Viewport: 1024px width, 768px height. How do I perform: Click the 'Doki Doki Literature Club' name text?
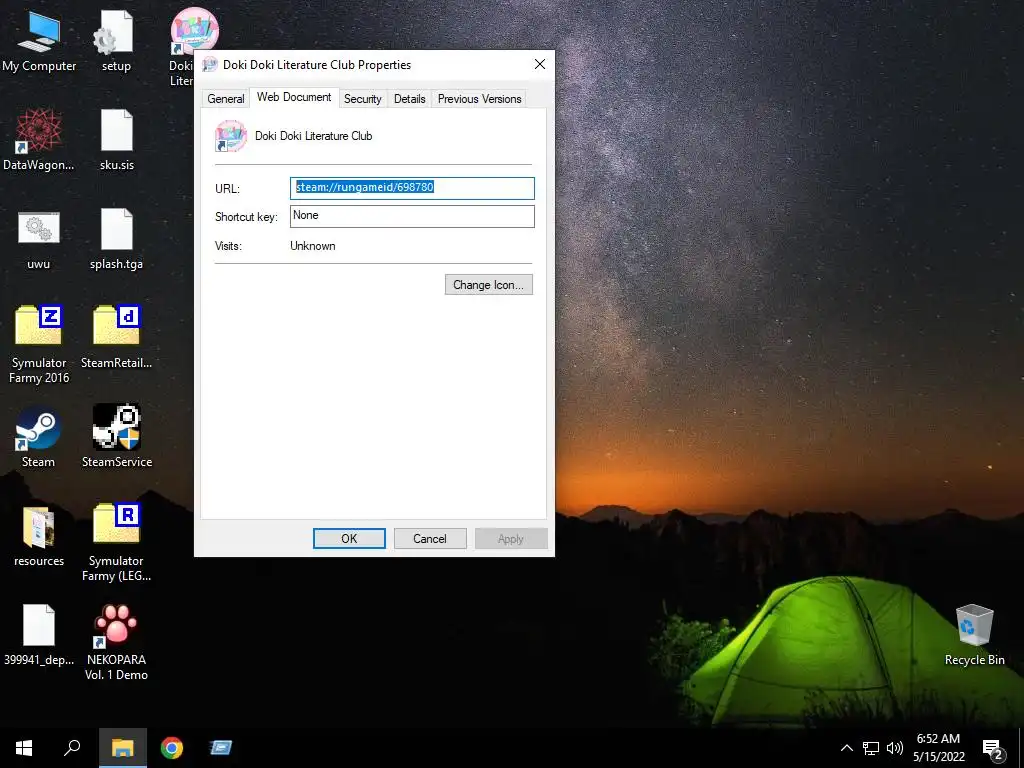313,136
